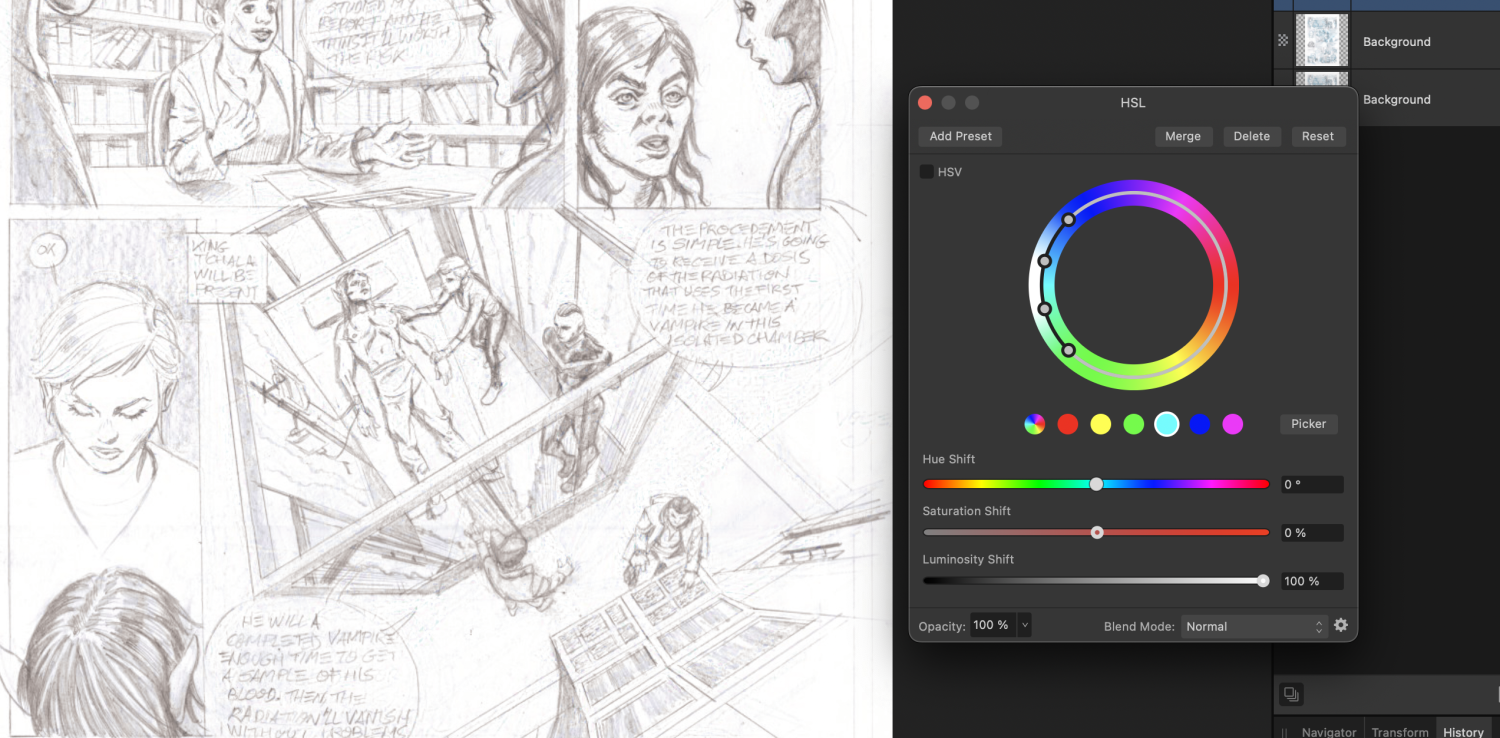Select the cyan colour channel swatch
1500x738 pixels.
click(1167, 424)
